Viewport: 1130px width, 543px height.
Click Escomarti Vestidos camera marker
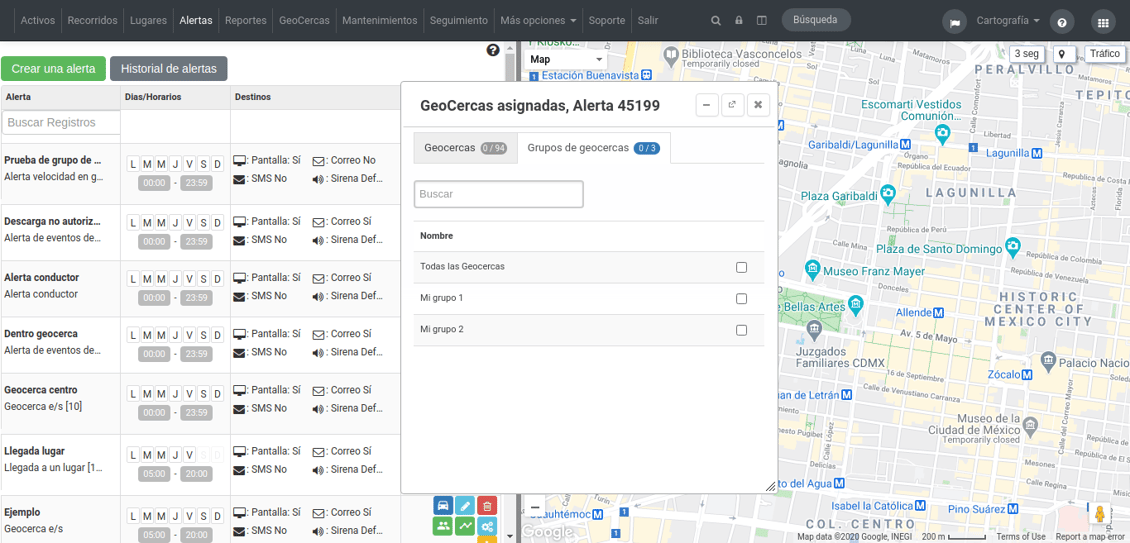point(942,133)
